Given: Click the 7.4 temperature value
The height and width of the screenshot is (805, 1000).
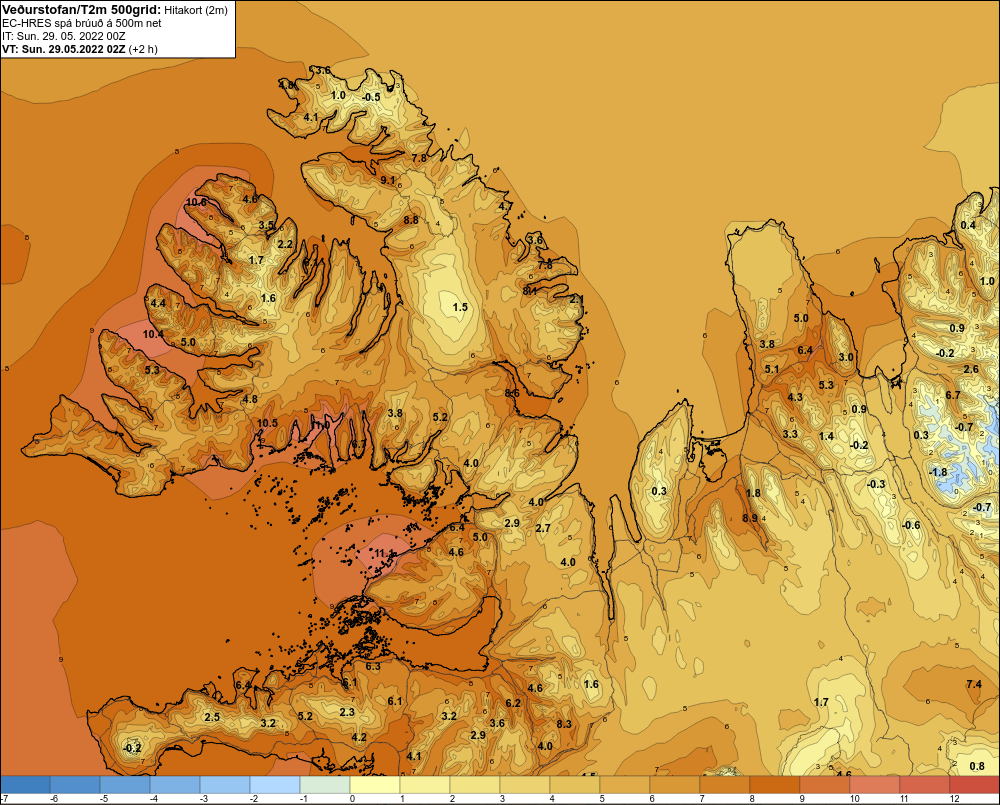Looking at the screenshot, I should coord(974,684).
